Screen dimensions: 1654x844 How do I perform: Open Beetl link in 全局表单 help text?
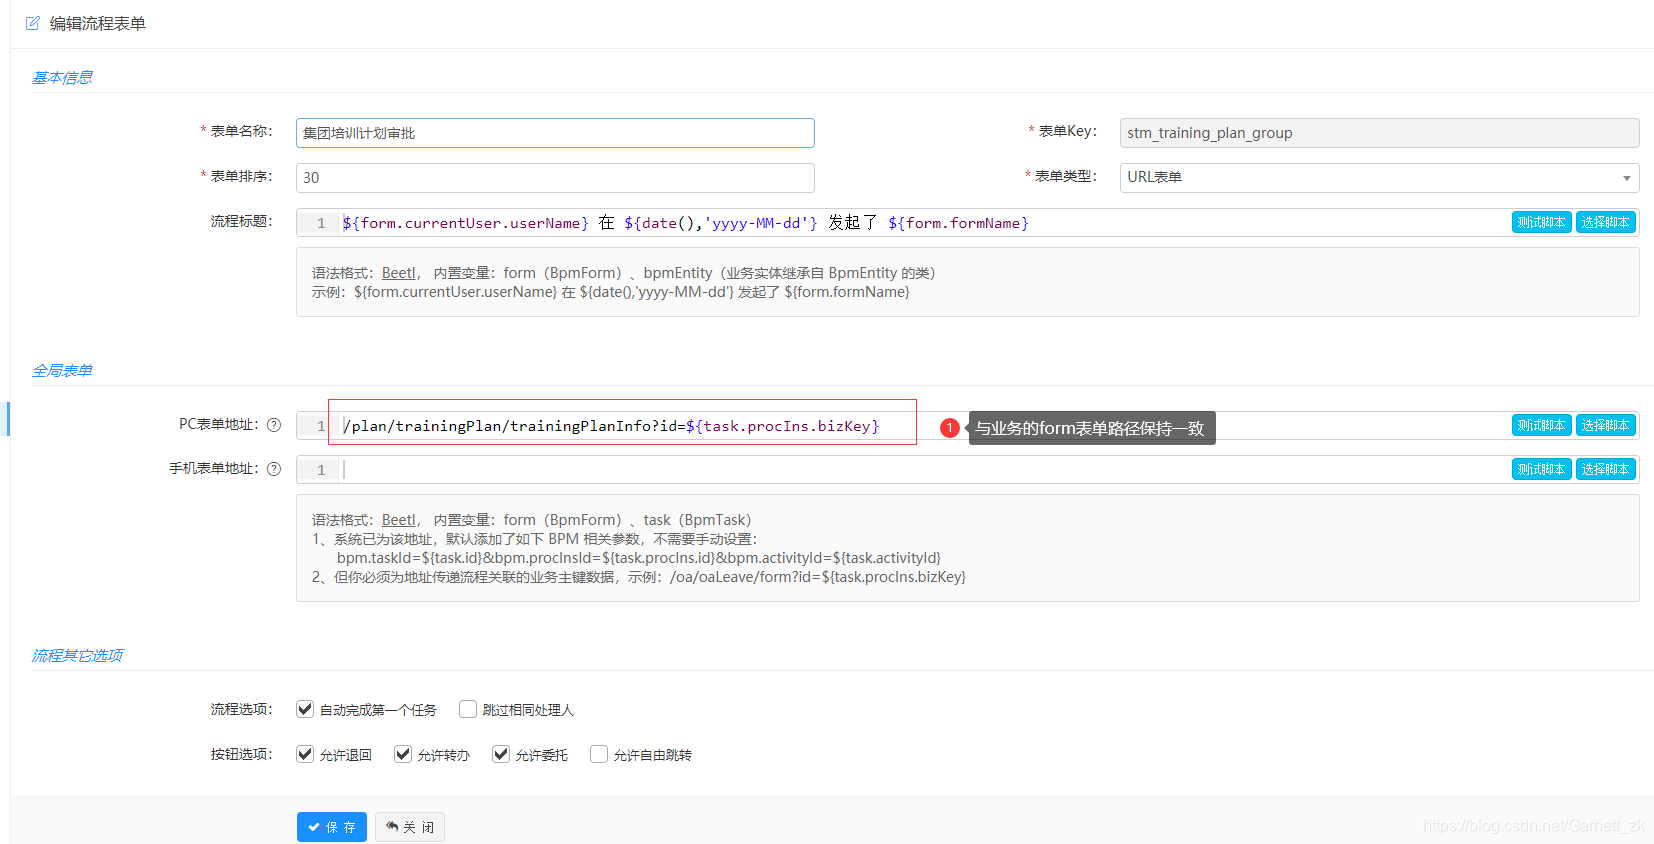[x=399, y=520]
